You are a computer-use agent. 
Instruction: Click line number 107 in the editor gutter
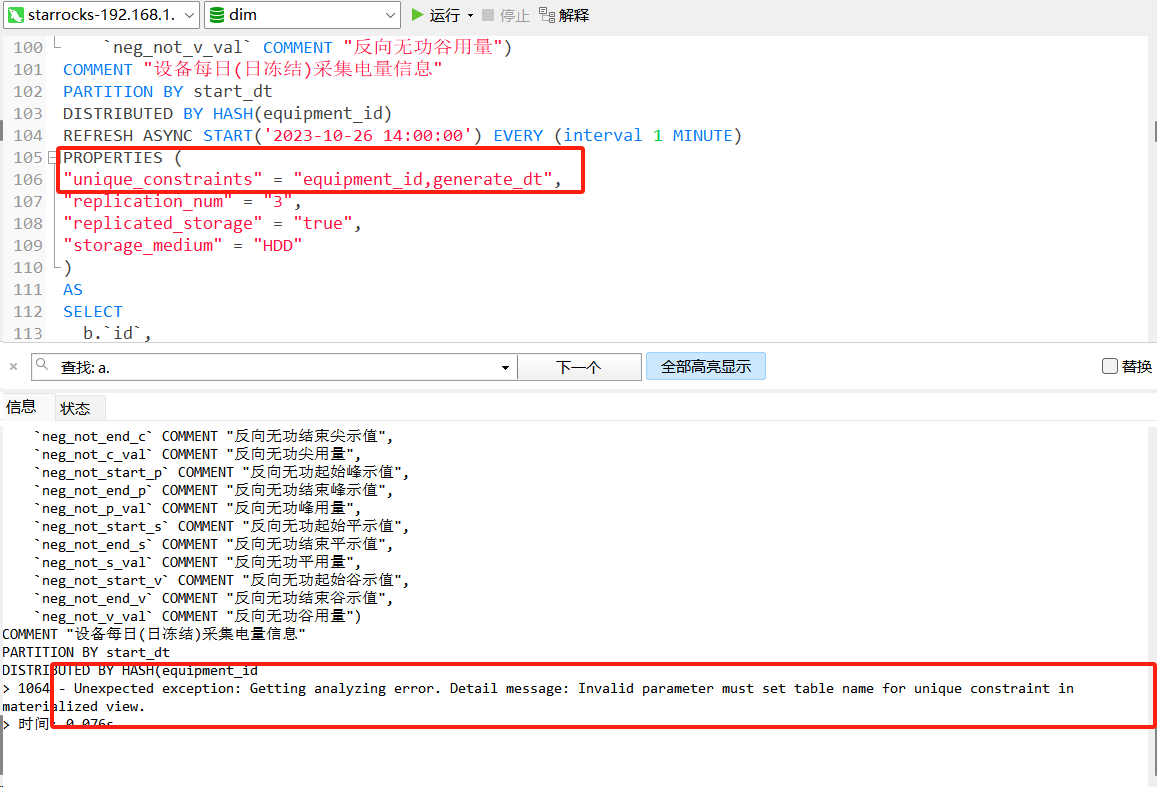coord(28,202)
